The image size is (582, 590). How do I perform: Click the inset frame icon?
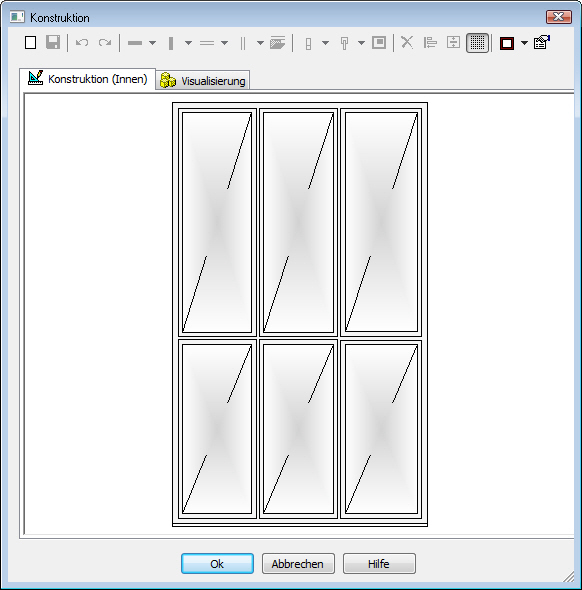point(379,43)
